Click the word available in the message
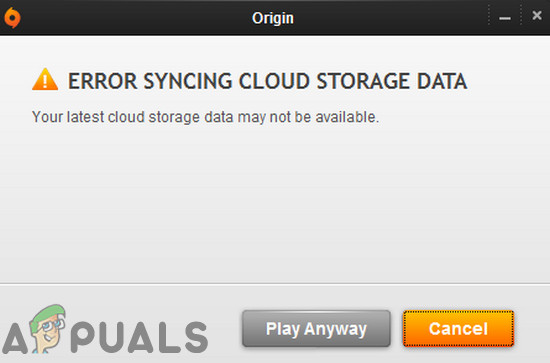 pos(347,117)
